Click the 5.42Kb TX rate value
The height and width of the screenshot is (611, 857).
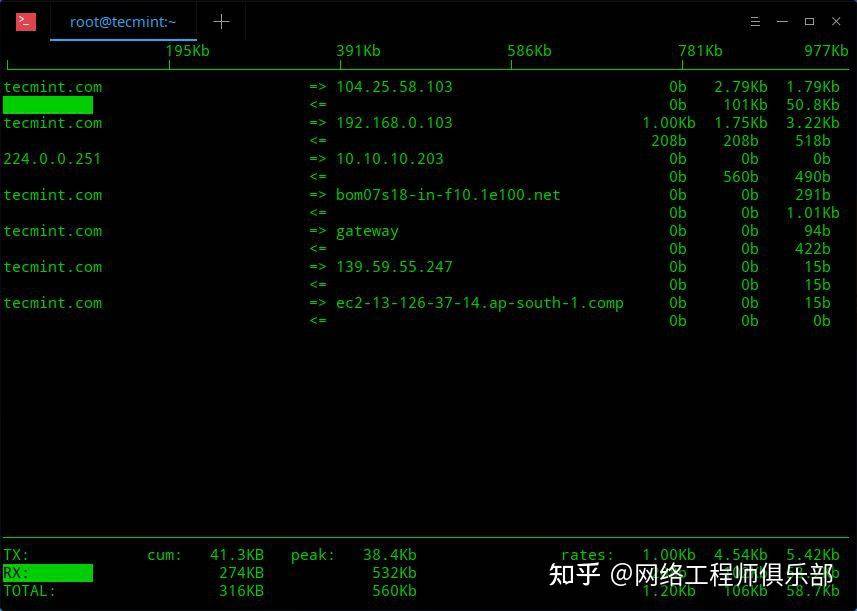tap(813, 555)
